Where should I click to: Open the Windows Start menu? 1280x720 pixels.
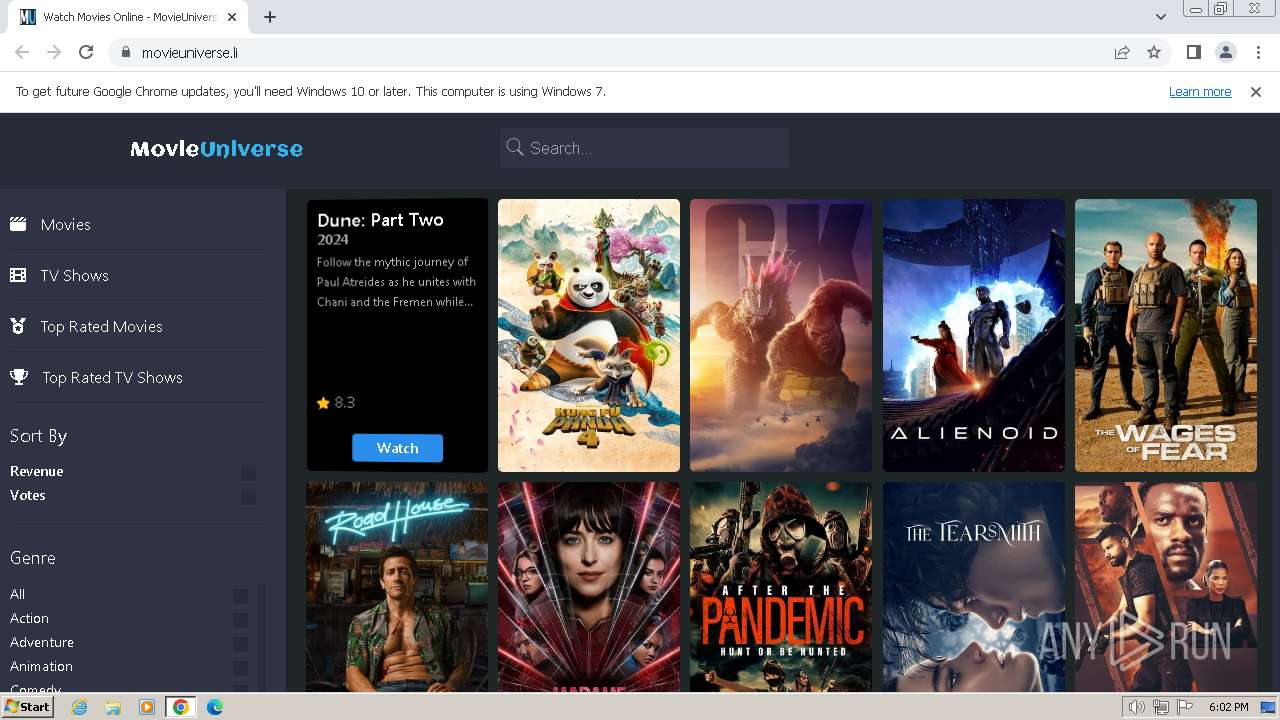click(28, 707)
